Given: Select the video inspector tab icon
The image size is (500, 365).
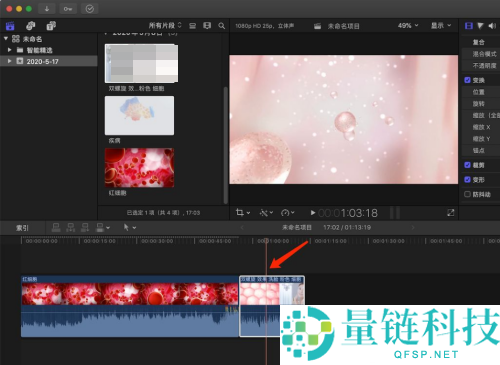Looking at the screenshot, I should click(469, 26).
